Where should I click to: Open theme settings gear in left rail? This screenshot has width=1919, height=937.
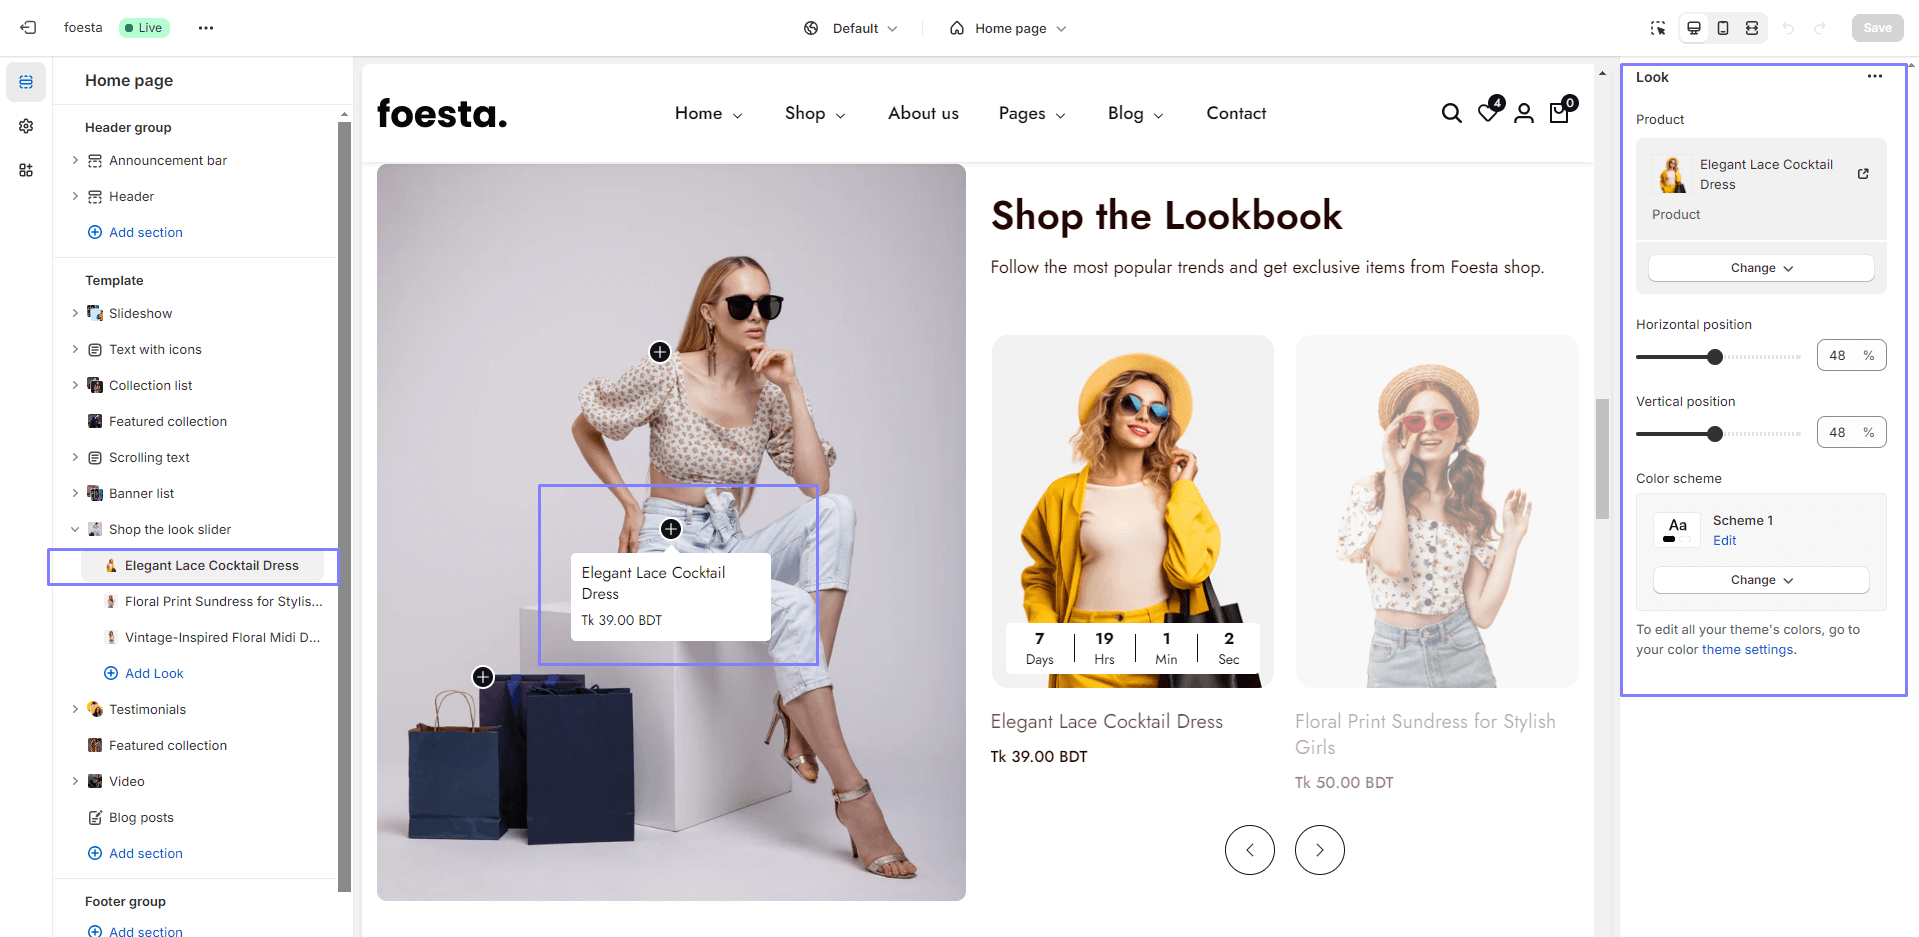(x=26, y=126)
